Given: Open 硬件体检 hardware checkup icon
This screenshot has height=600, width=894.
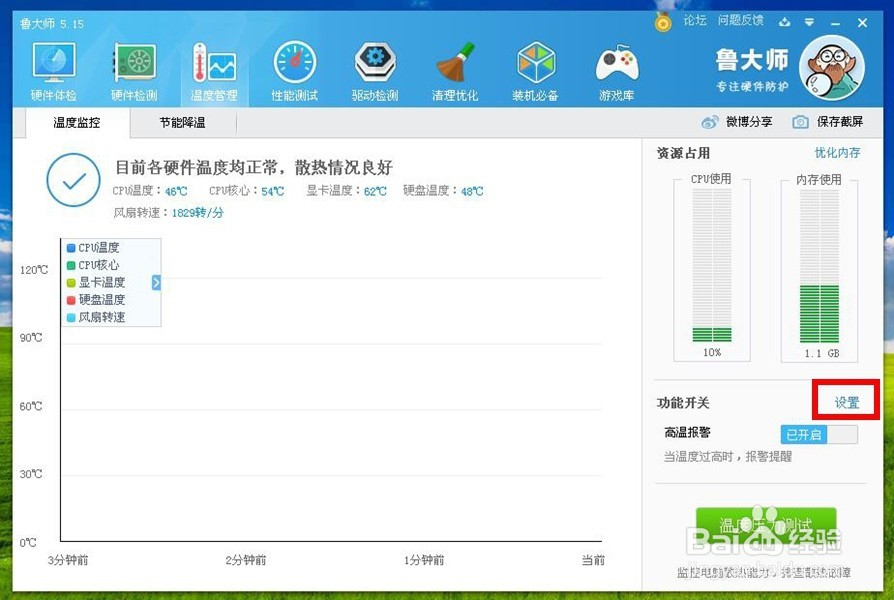Looking at the screenshot, I should tap(54, 63).
